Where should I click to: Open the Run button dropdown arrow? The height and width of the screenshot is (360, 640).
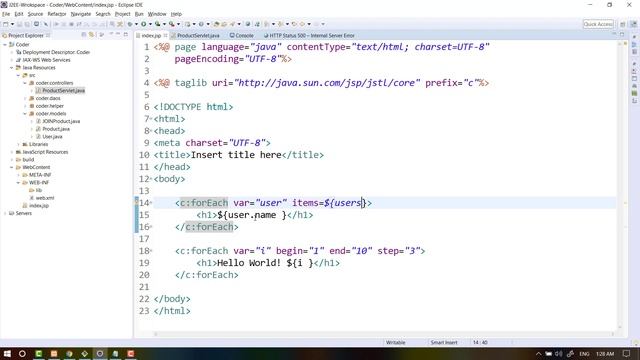pos(150,24)
